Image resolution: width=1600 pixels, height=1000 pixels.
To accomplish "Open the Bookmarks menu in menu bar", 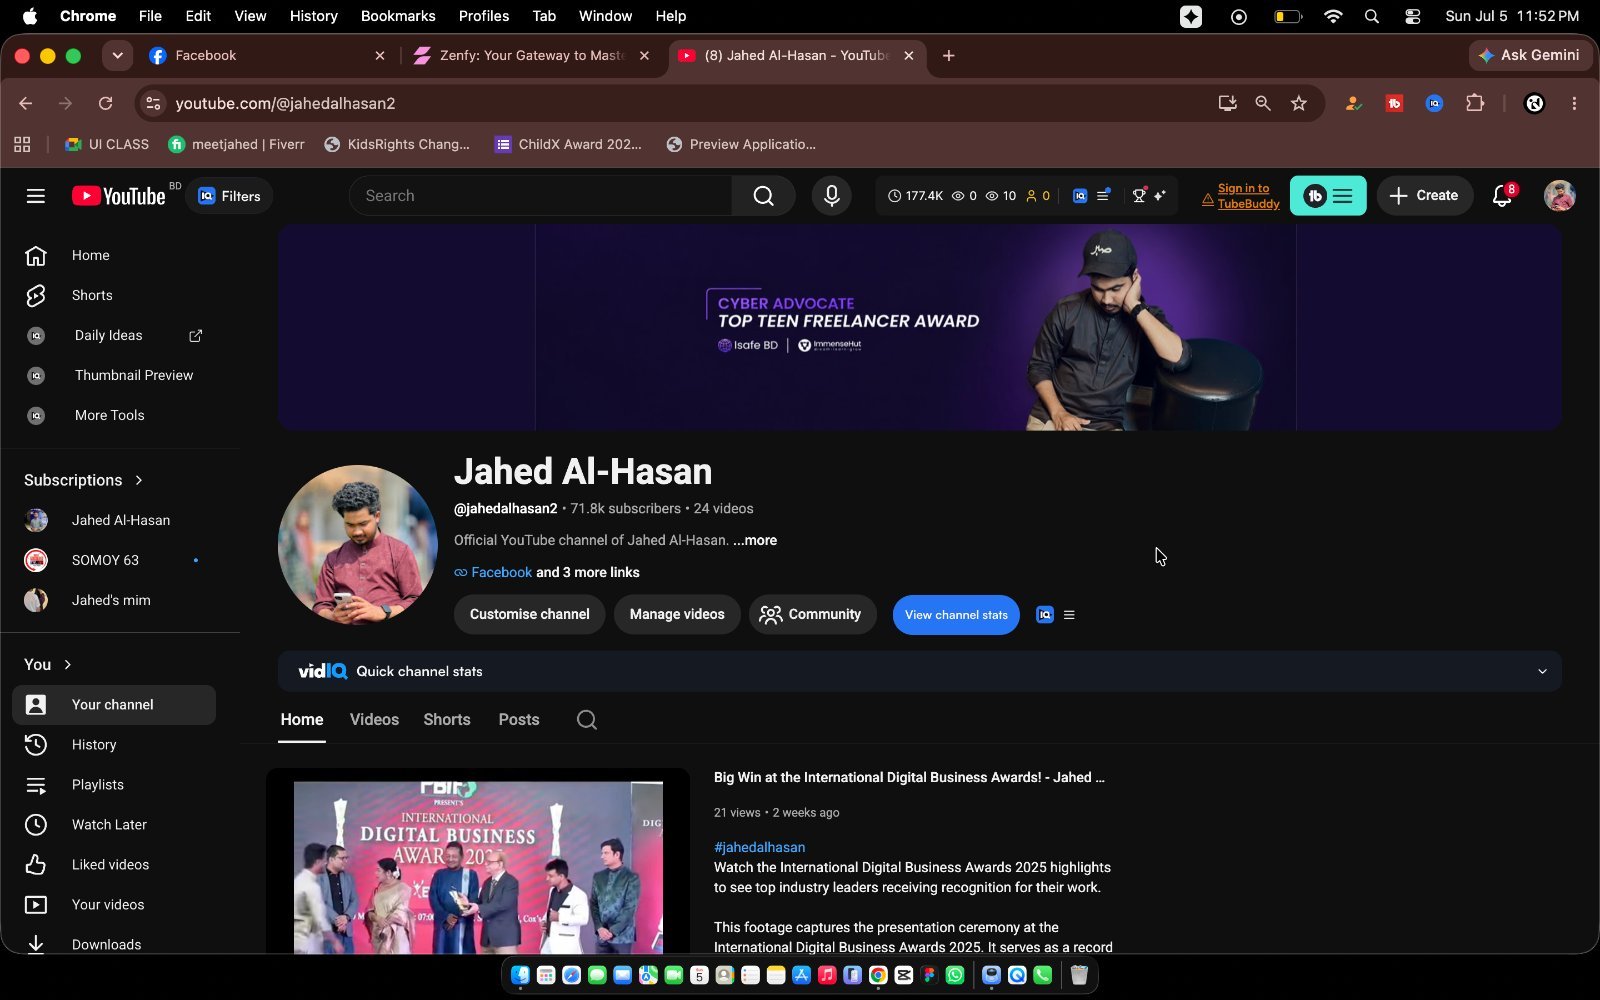I will 398,16.
